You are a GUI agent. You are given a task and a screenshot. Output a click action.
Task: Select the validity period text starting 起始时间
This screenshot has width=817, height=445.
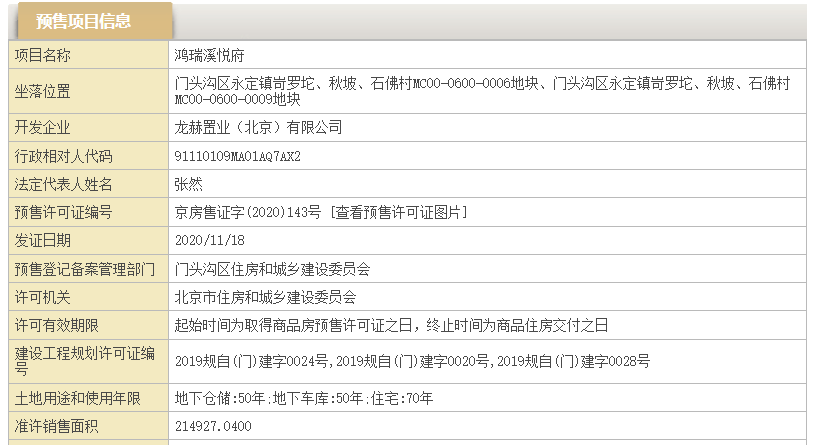391,325
